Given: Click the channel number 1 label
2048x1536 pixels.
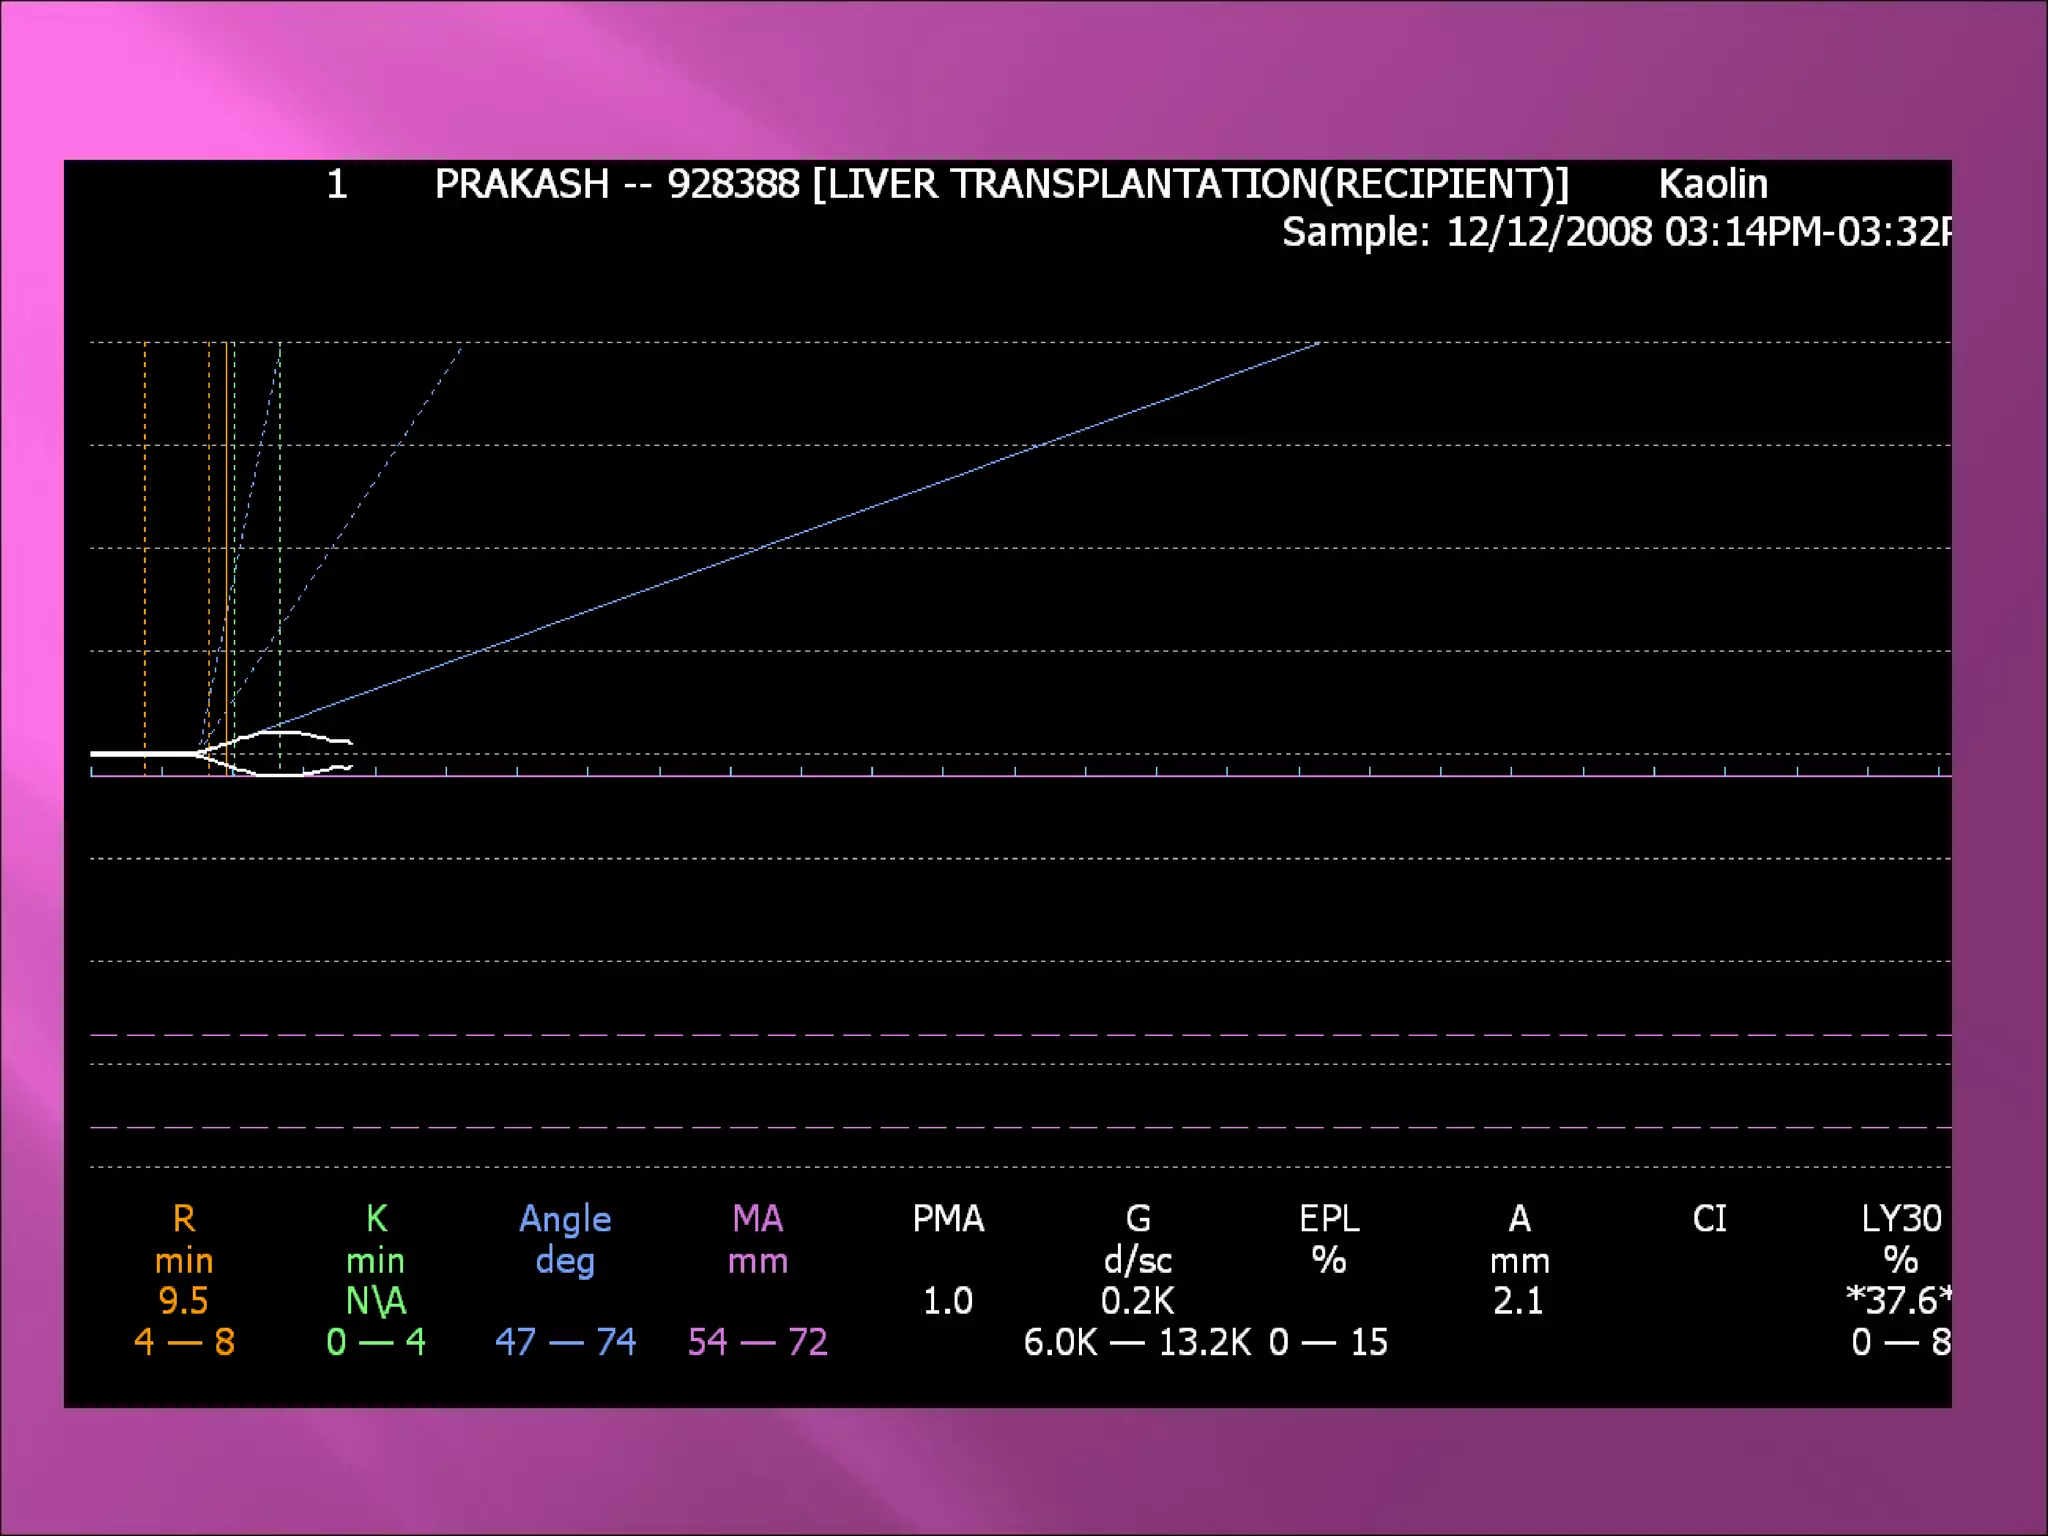Looking at the screenshot, I should tap(337, 184).
